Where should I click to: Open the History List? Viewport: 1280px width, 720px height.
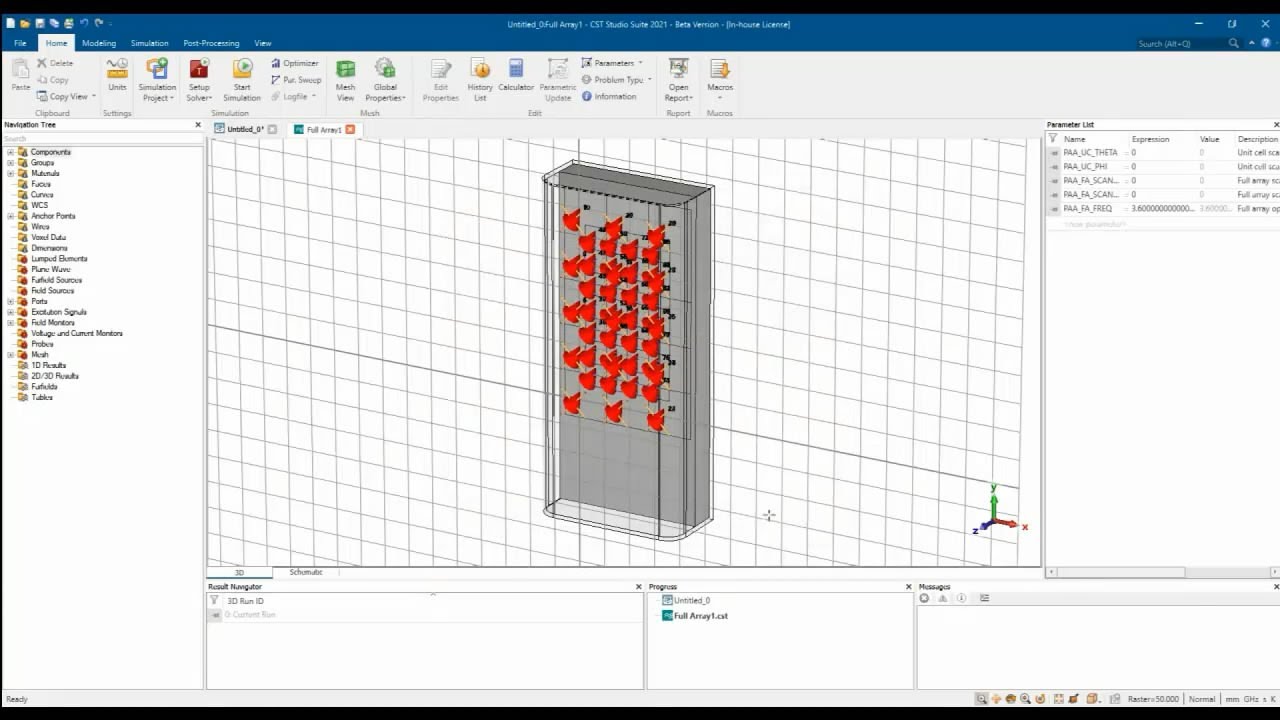pos(480,79)
